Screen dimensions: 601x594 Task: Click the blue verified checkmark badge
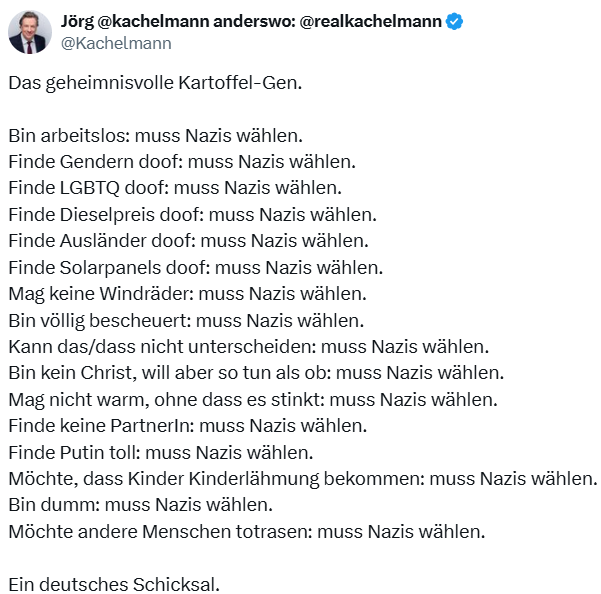[455, 21]
